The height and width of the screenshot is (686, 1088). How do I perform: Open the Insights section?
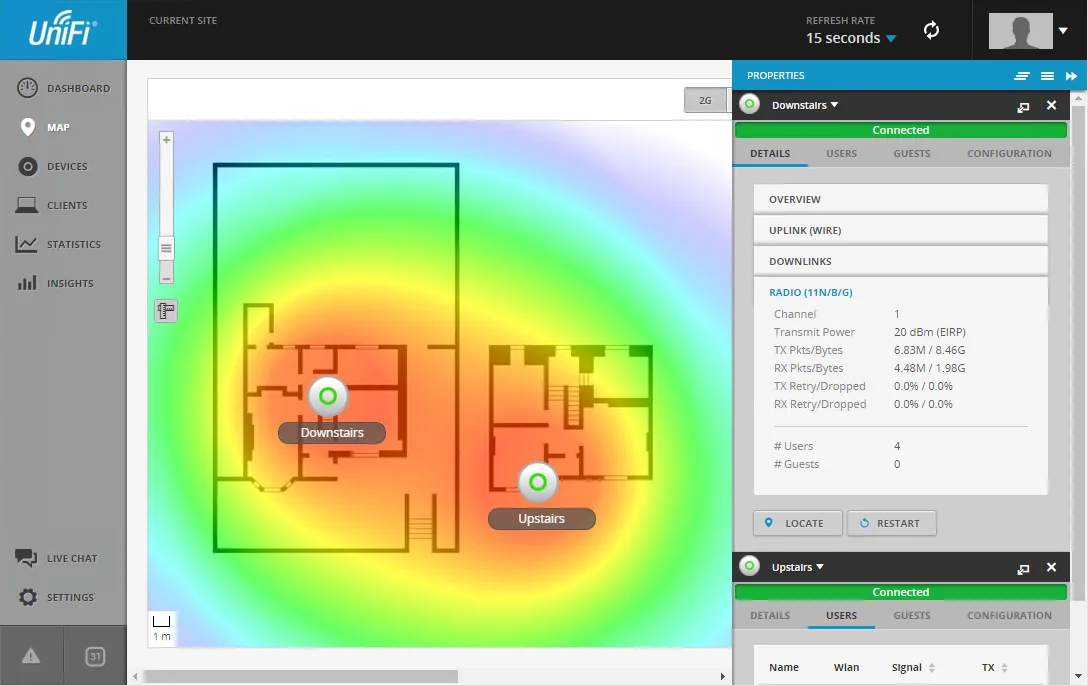tap(56, 283)
